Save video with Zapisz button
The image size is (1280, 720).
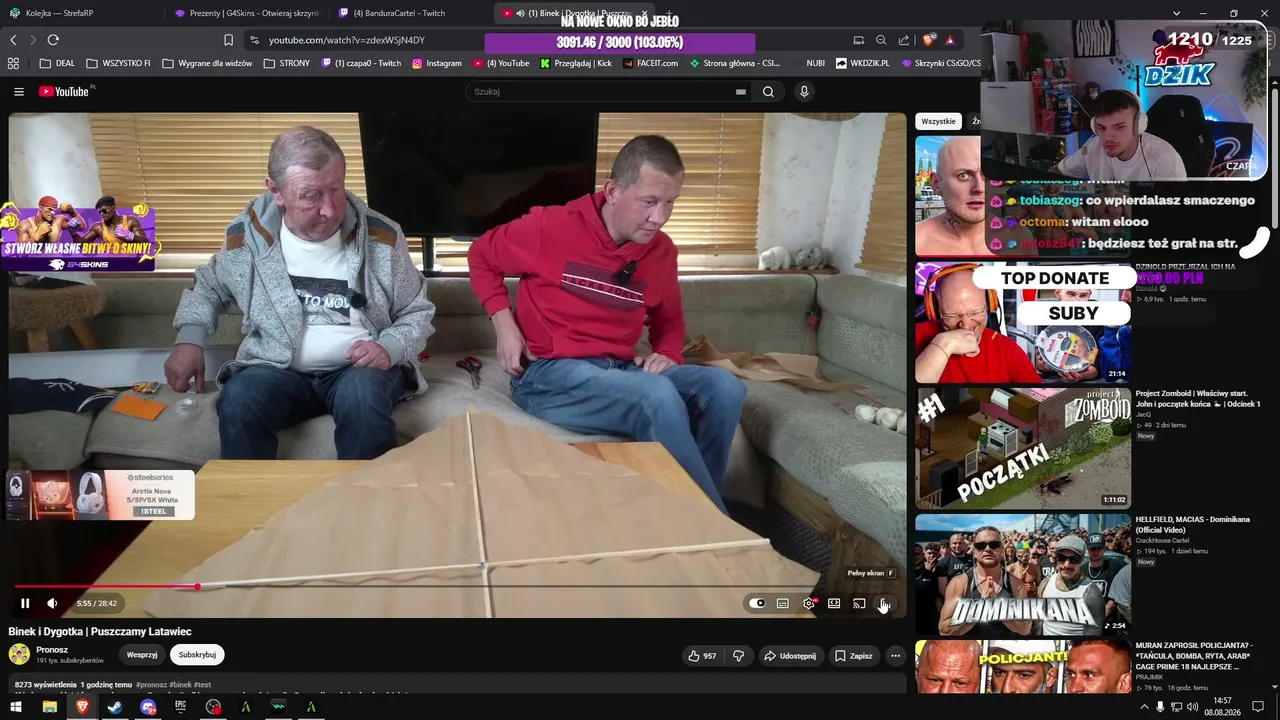853,656
